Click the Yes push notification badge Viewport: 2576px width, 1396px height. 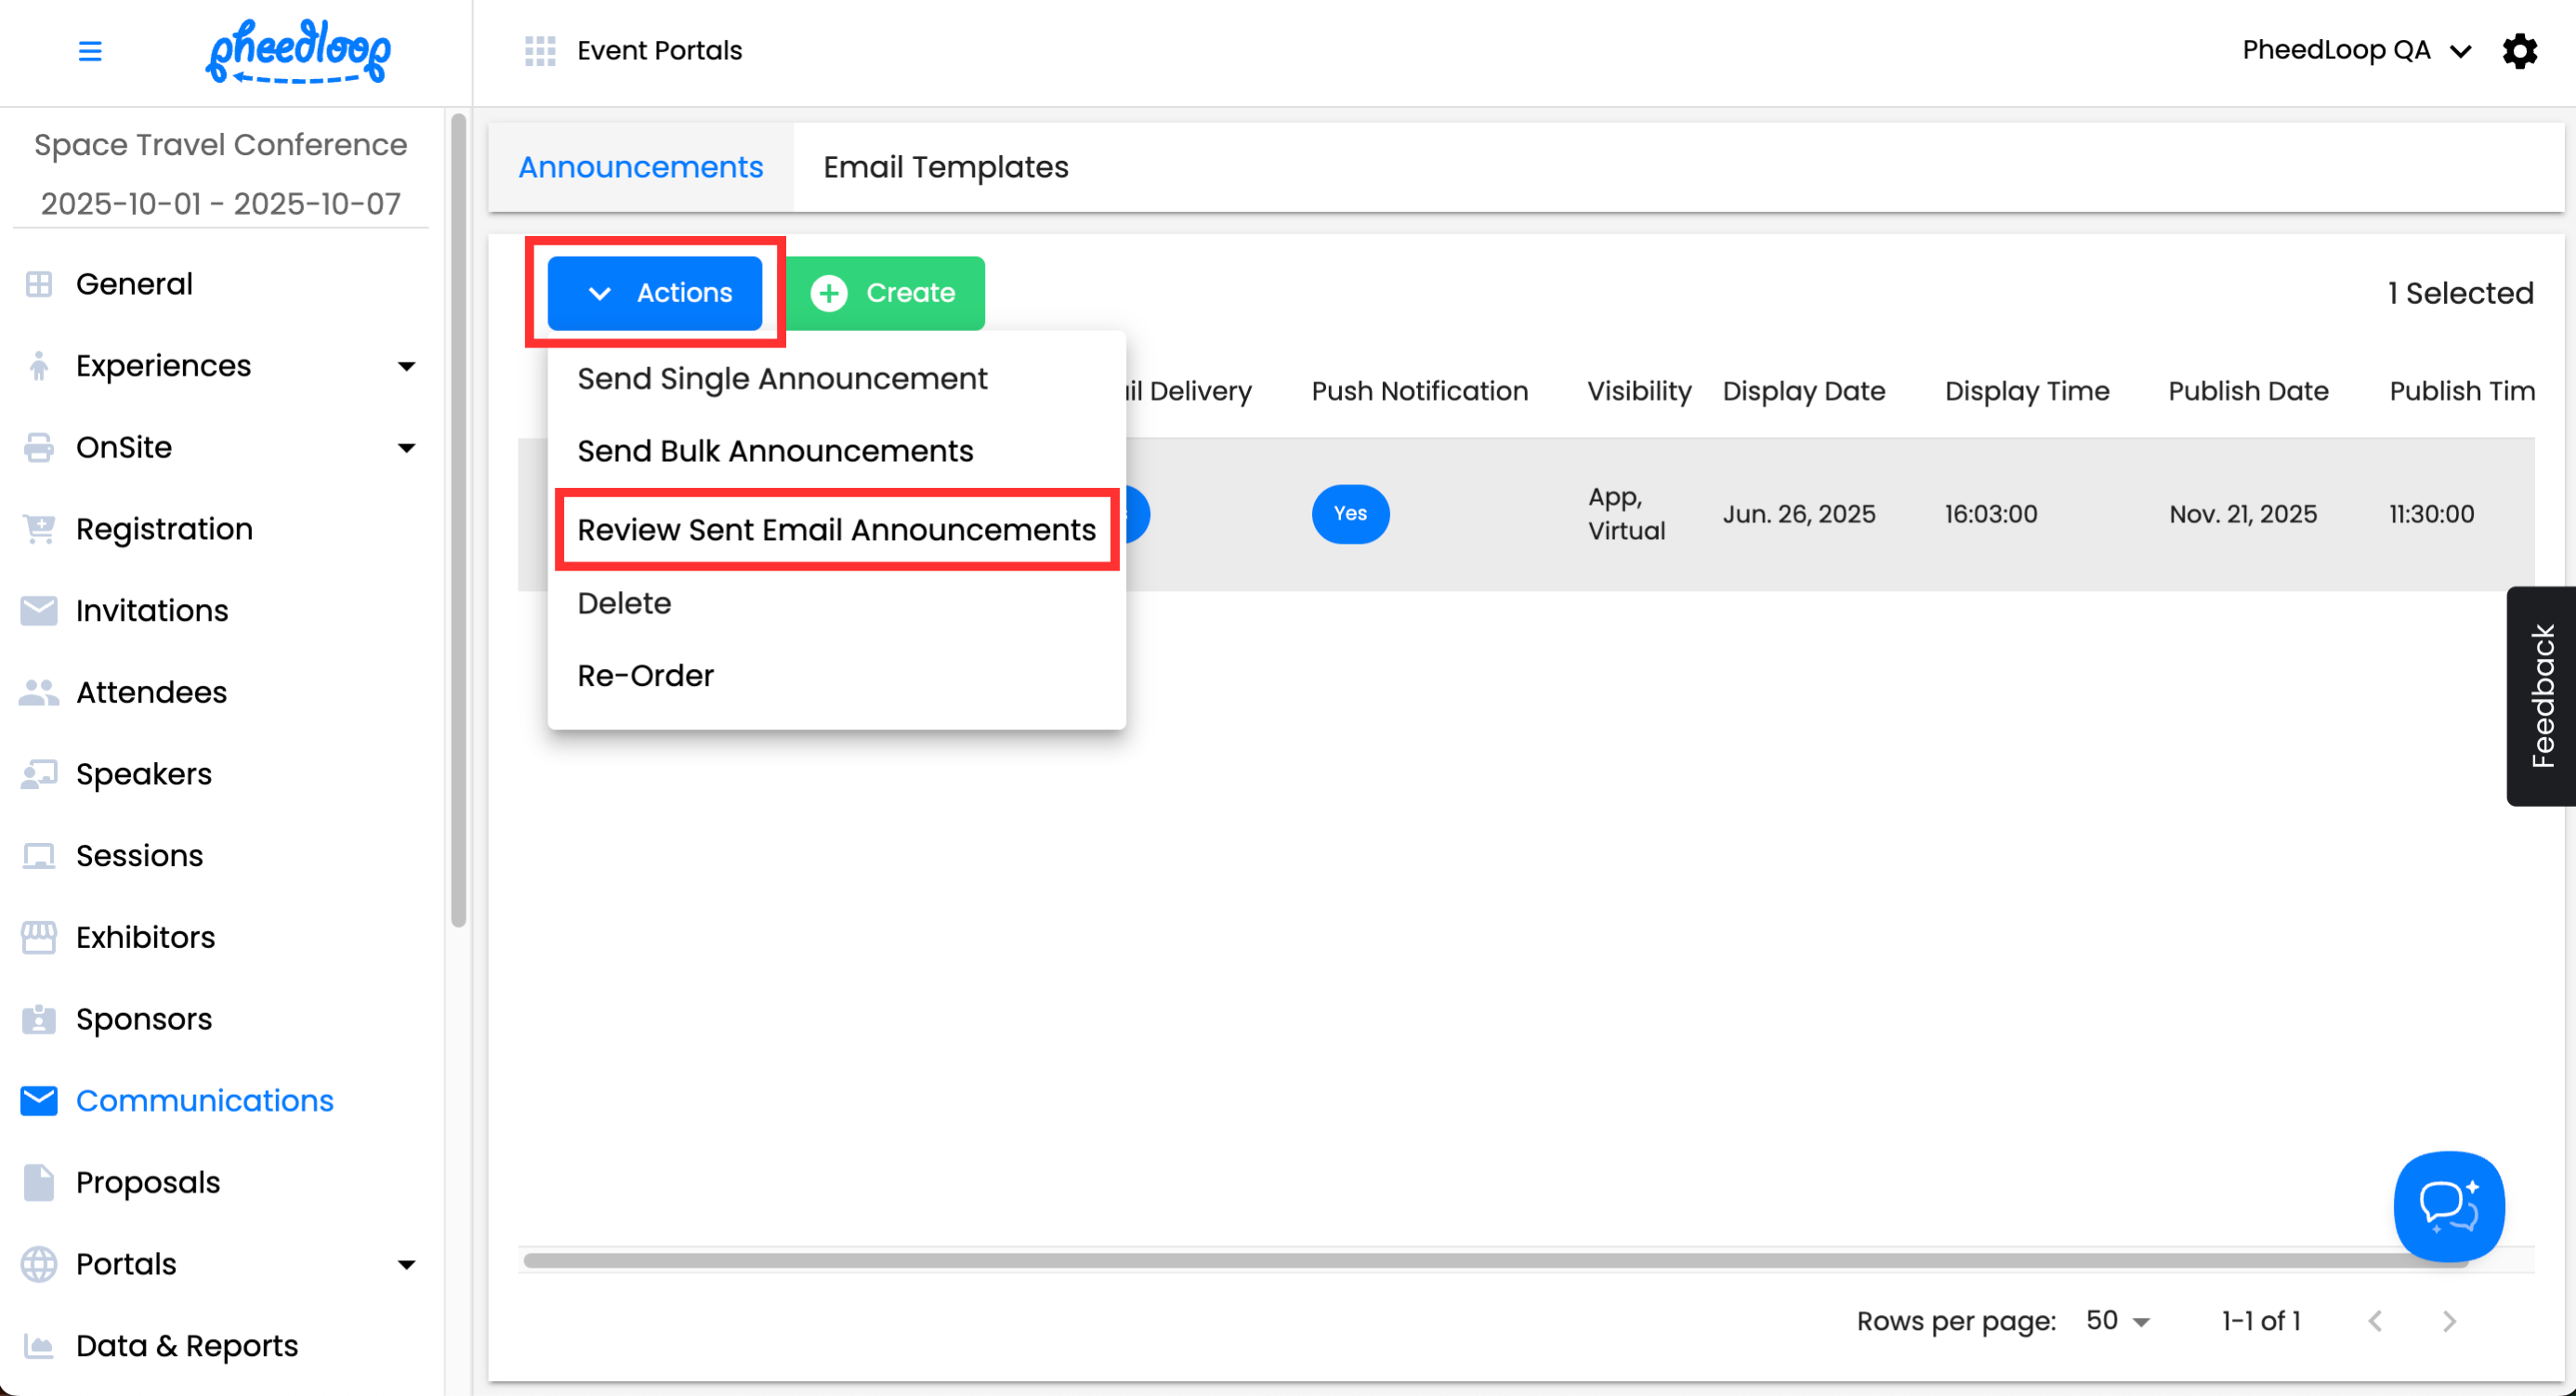point(1350,514)
